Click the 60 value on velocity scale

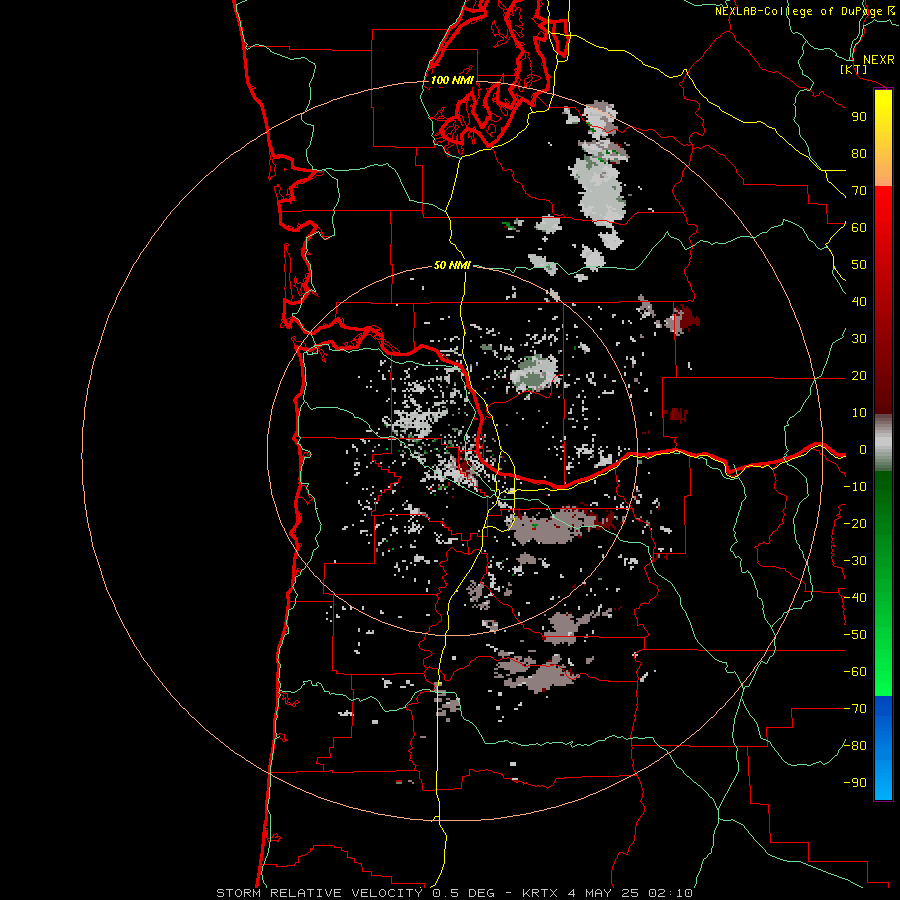tap(859, 228)
